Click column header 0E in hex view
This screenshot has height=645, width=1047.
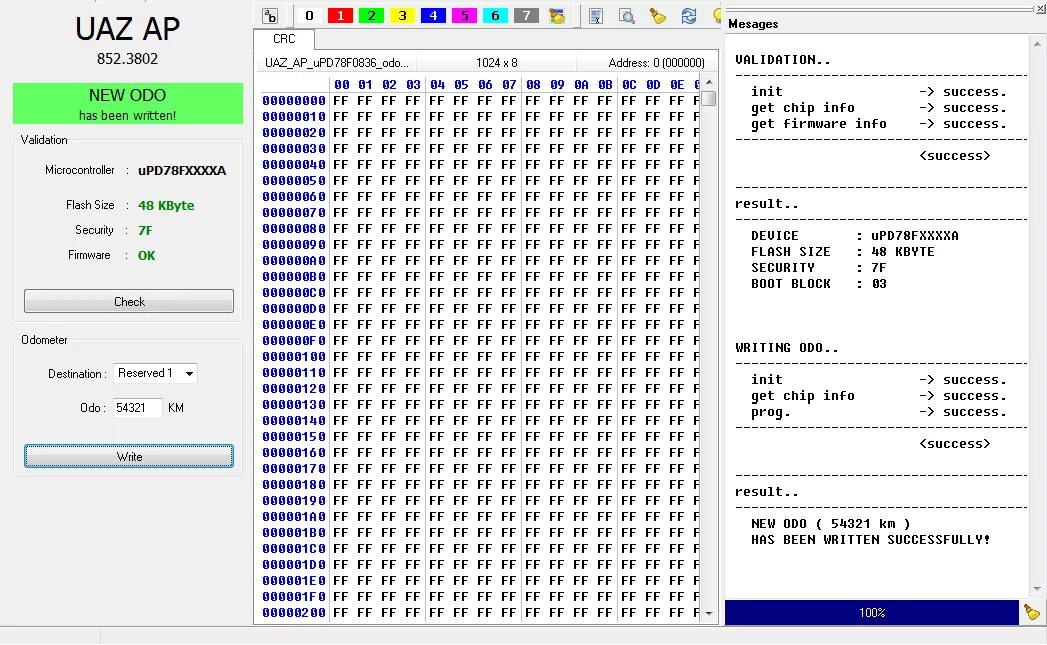coord(677,85)
